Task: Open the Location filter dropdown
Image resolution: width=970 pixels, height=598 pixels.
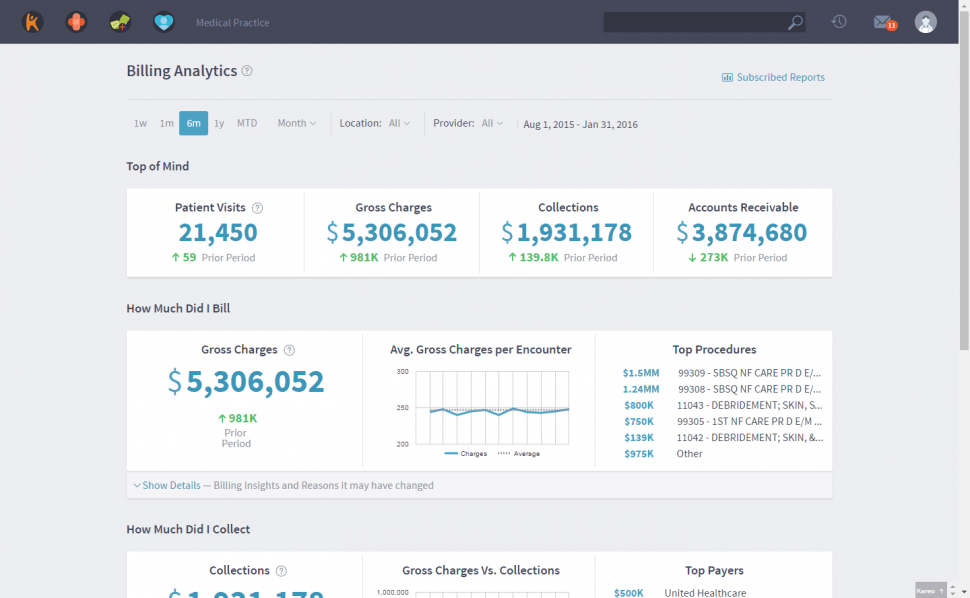Action: (399, 123)
